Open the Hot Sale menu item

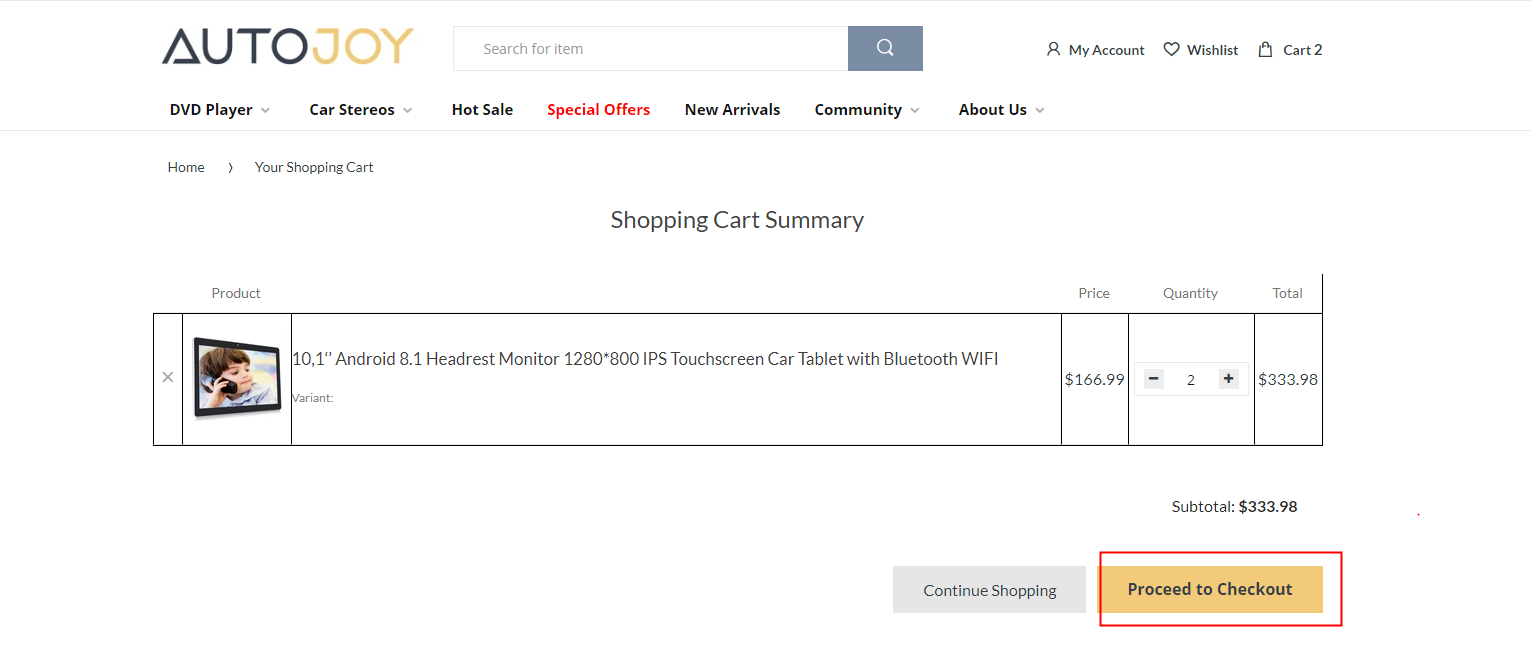point(482,110)
